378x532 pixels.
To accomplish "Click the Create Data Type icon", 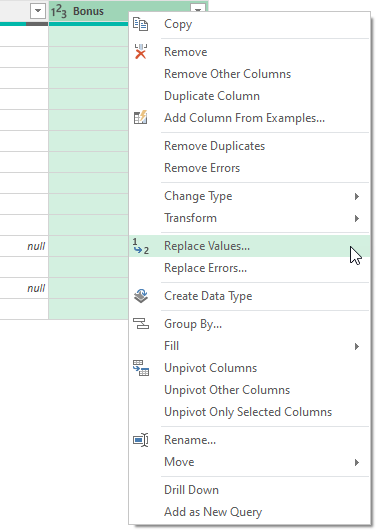I will (140, 296).
